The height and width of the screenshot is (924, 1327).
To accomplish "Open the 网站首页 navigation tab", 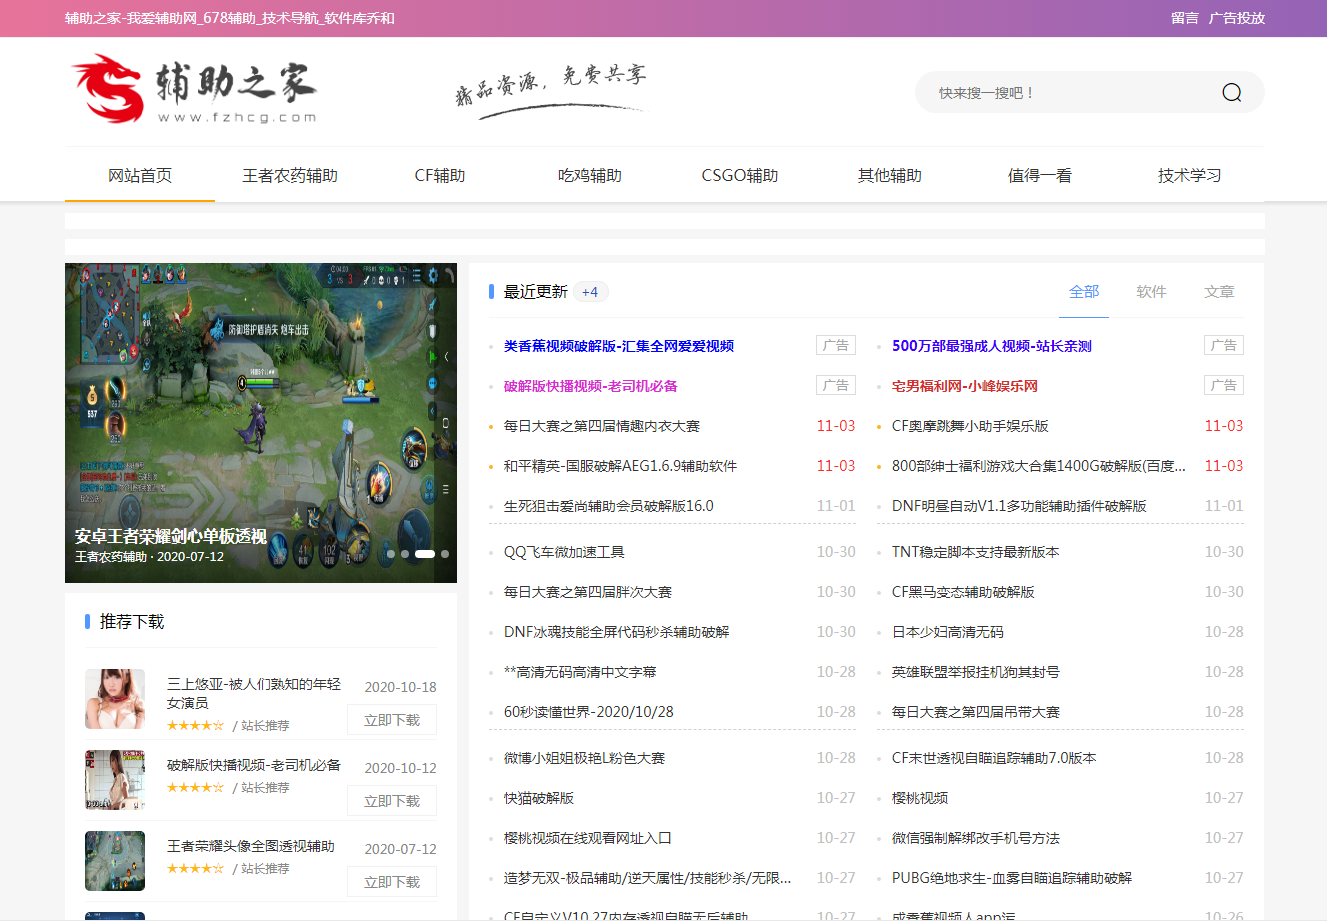I will point(140,176).
